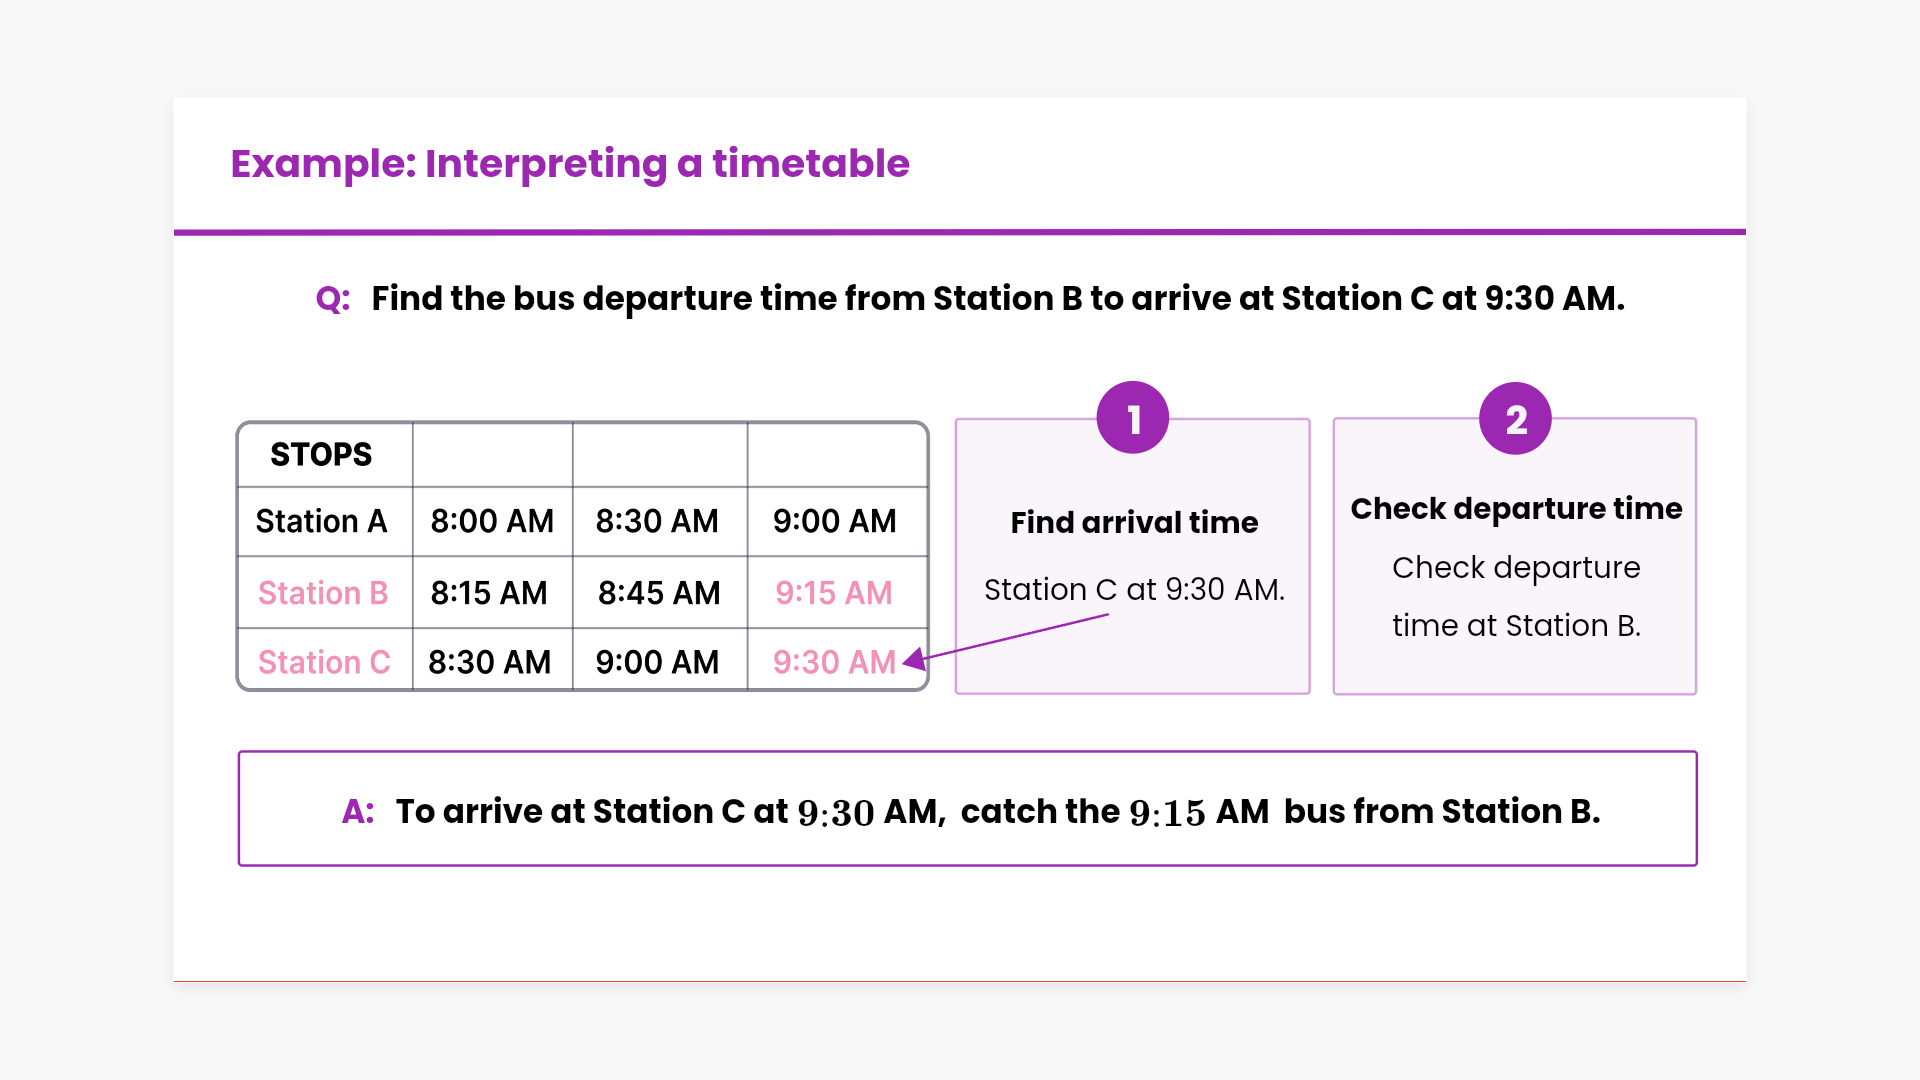
Task: Click the "Find arrival time" heading
Action: tap(1134, 522)
